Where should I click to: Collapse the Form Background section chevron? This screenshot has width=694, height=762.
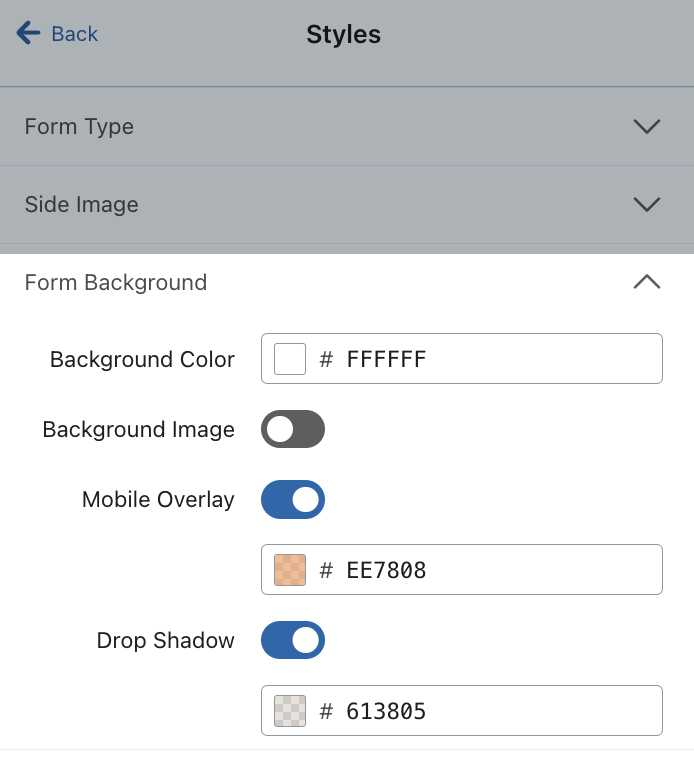647,283
